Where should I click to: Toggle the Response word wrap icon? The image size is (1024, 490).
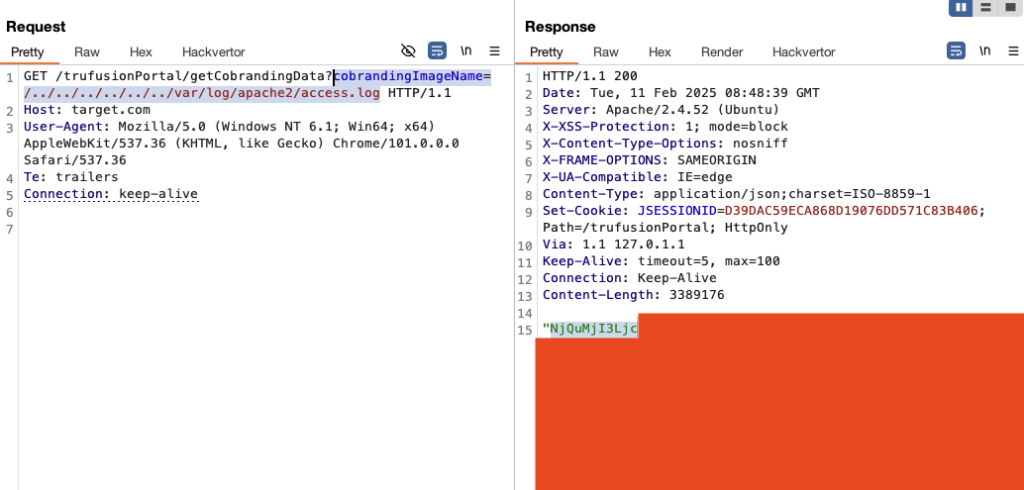click(956, 51)
